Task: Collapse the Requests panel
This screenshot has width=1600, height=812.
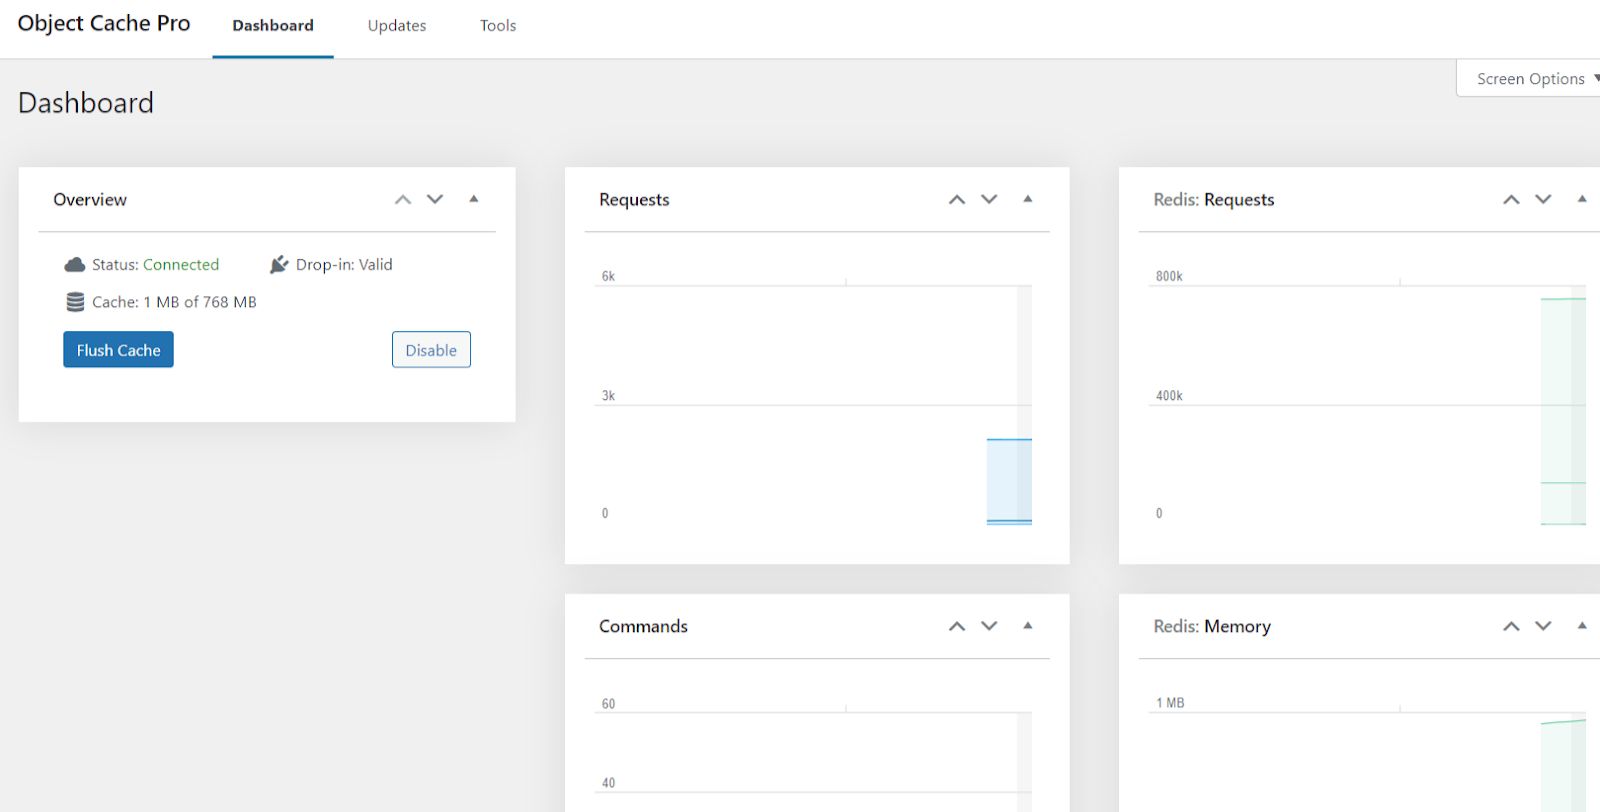Action: point(1027,199)
